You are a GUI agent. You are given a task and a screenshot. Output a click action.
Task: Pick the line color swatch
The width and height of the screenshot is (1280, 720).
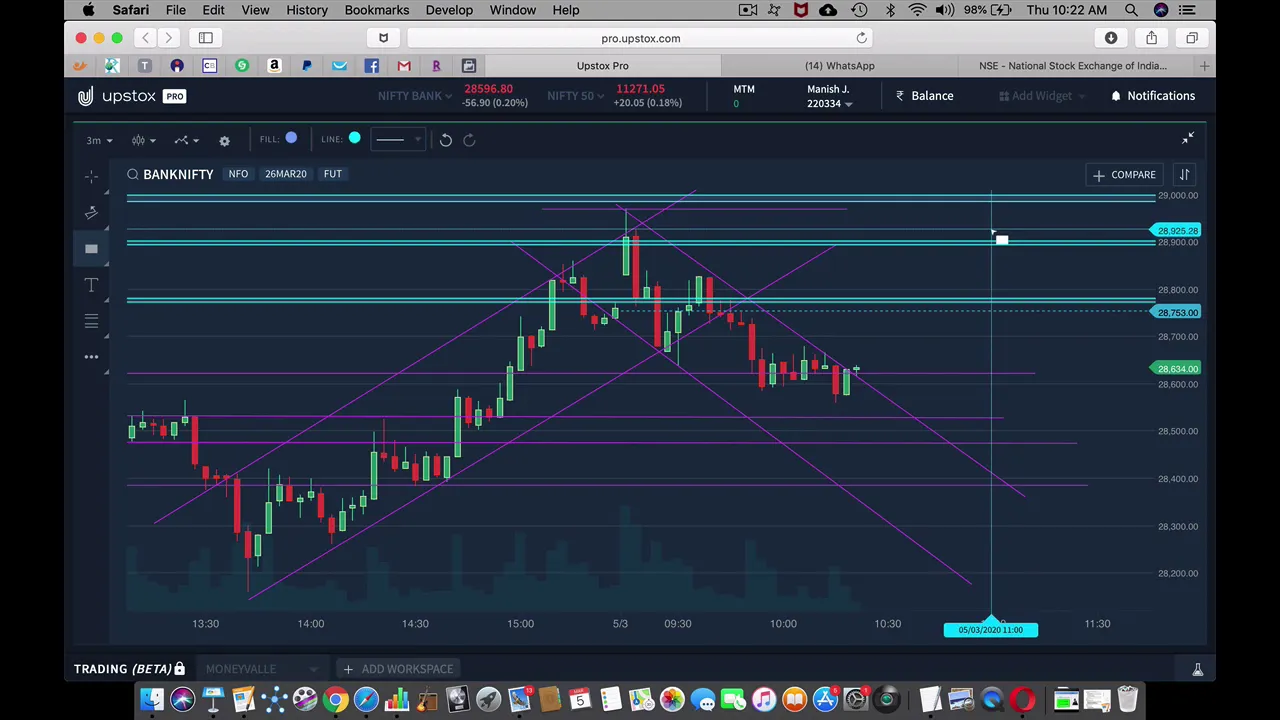pyautogui.click(x=354, y=139)
